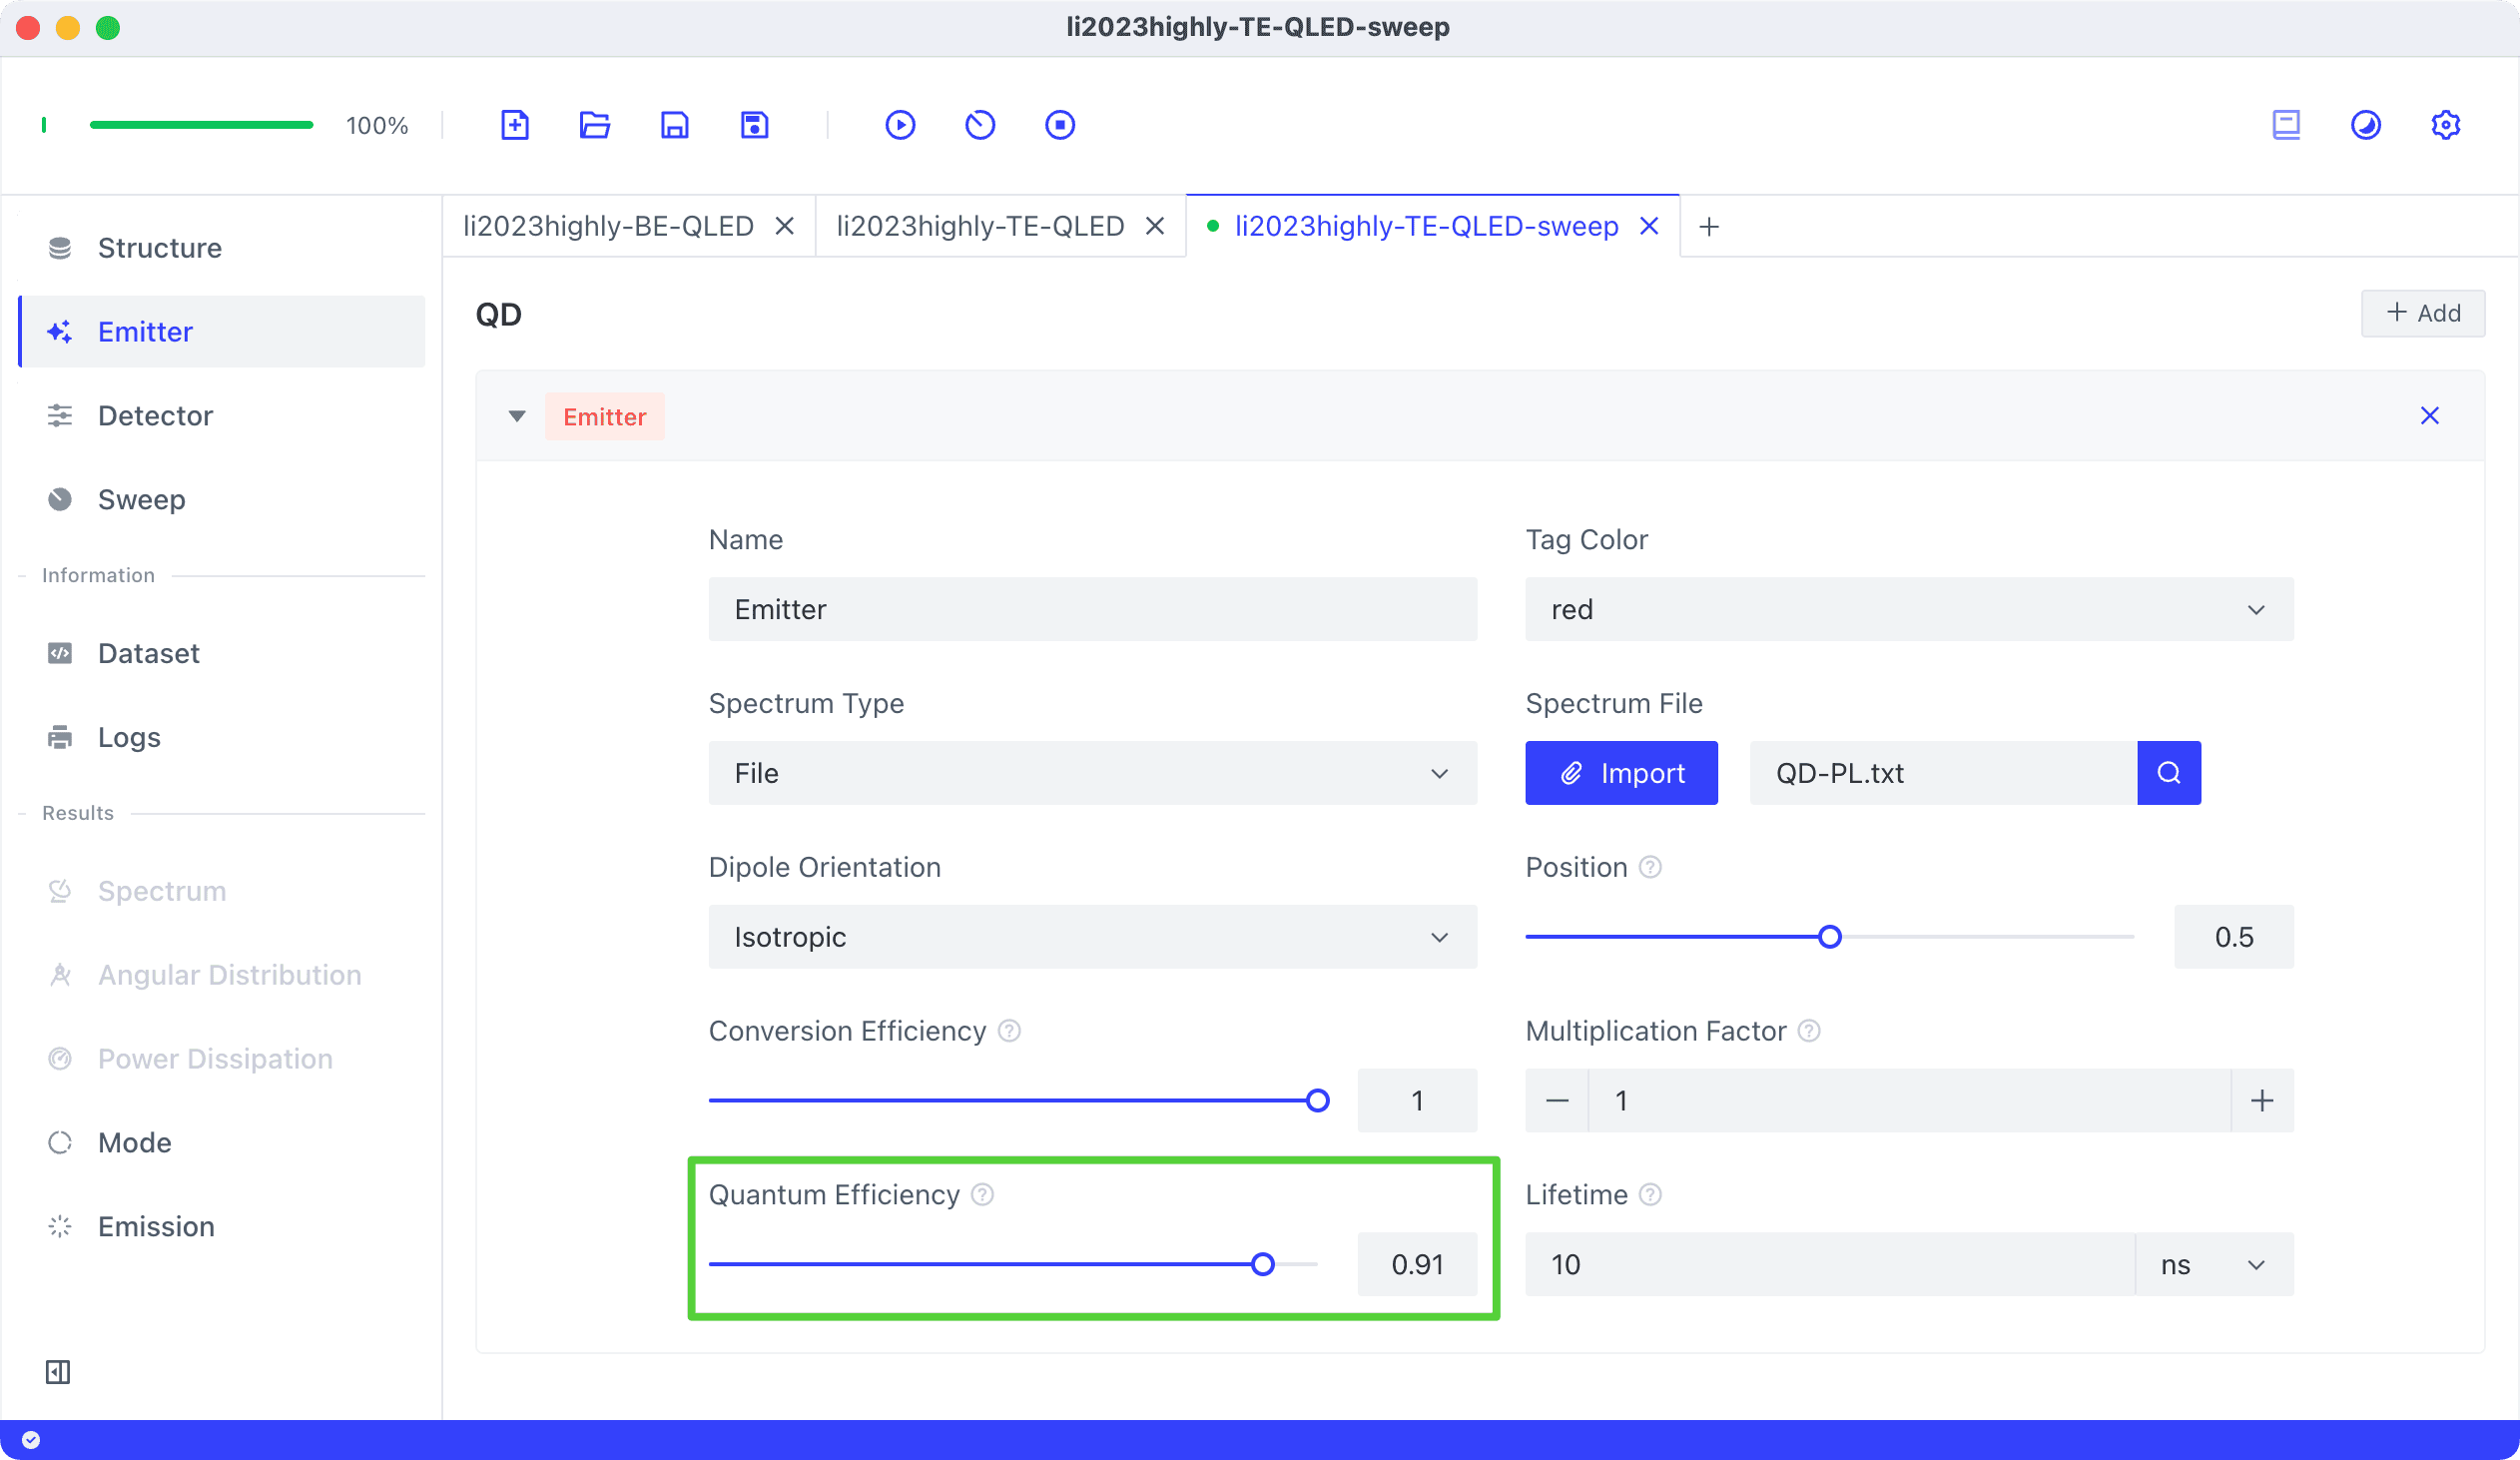
Task: Click the Quantum Efficiency slider handle
Action: [x=1263, y=1265]
